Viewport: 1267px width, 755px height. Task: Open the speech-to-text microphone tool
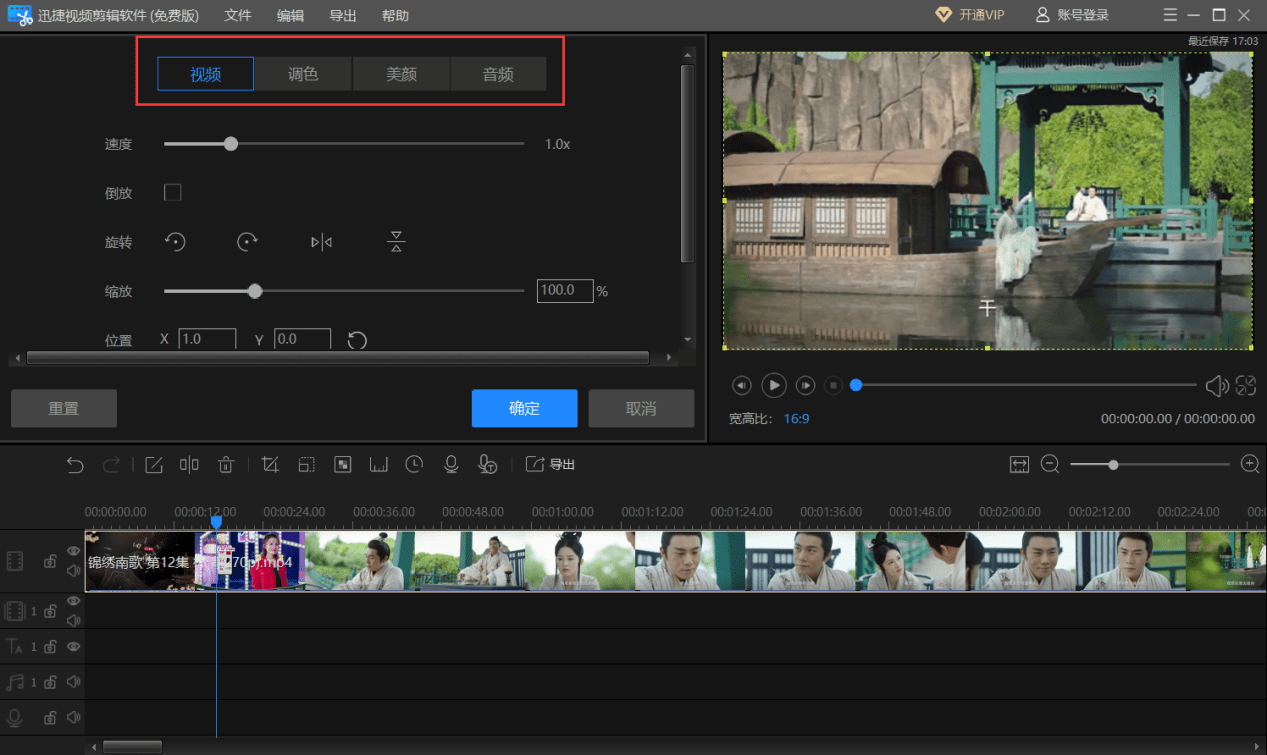click(487, 464)
